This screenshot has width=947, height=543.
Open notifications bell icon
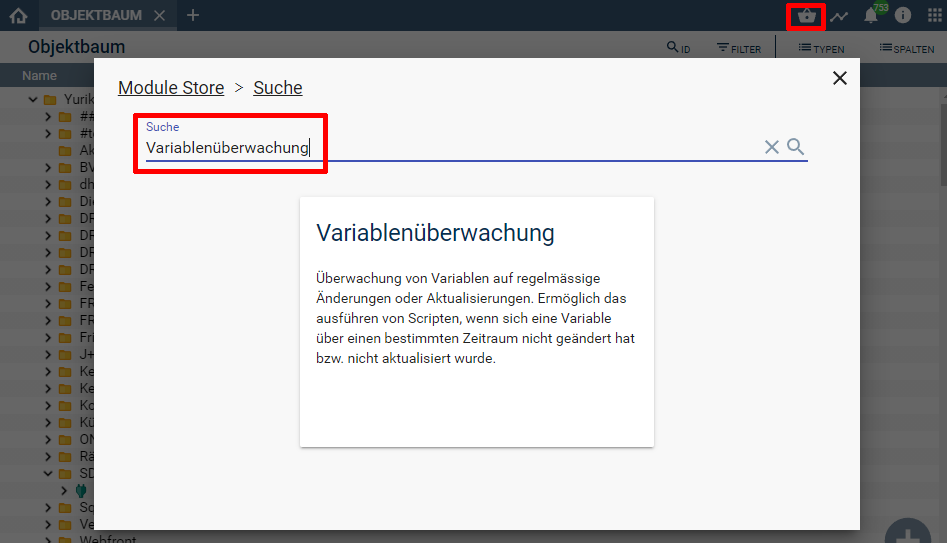(871, 16)
